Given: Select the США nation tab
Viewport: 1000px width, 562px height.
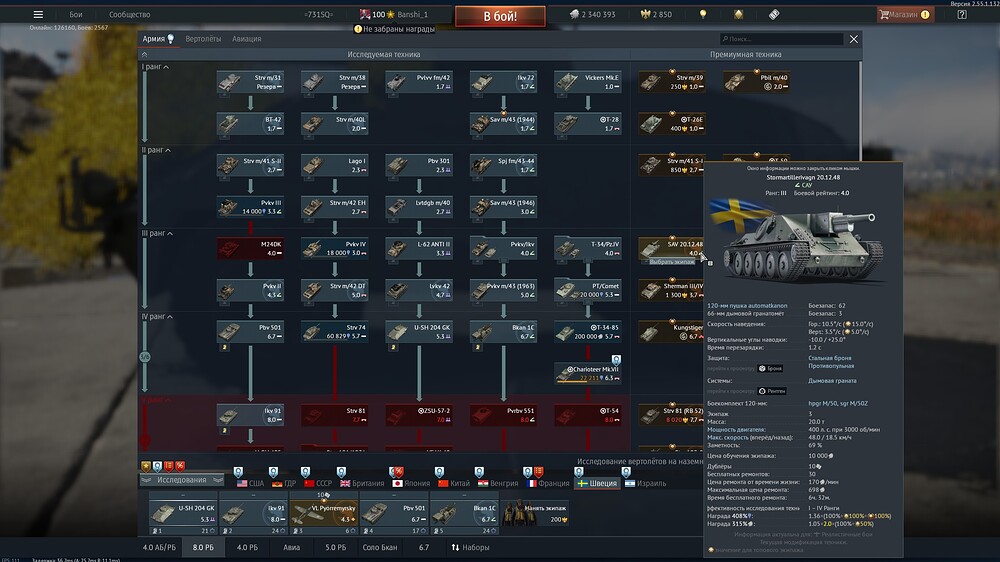Looking at the screenshot, I should pos(251,483).
